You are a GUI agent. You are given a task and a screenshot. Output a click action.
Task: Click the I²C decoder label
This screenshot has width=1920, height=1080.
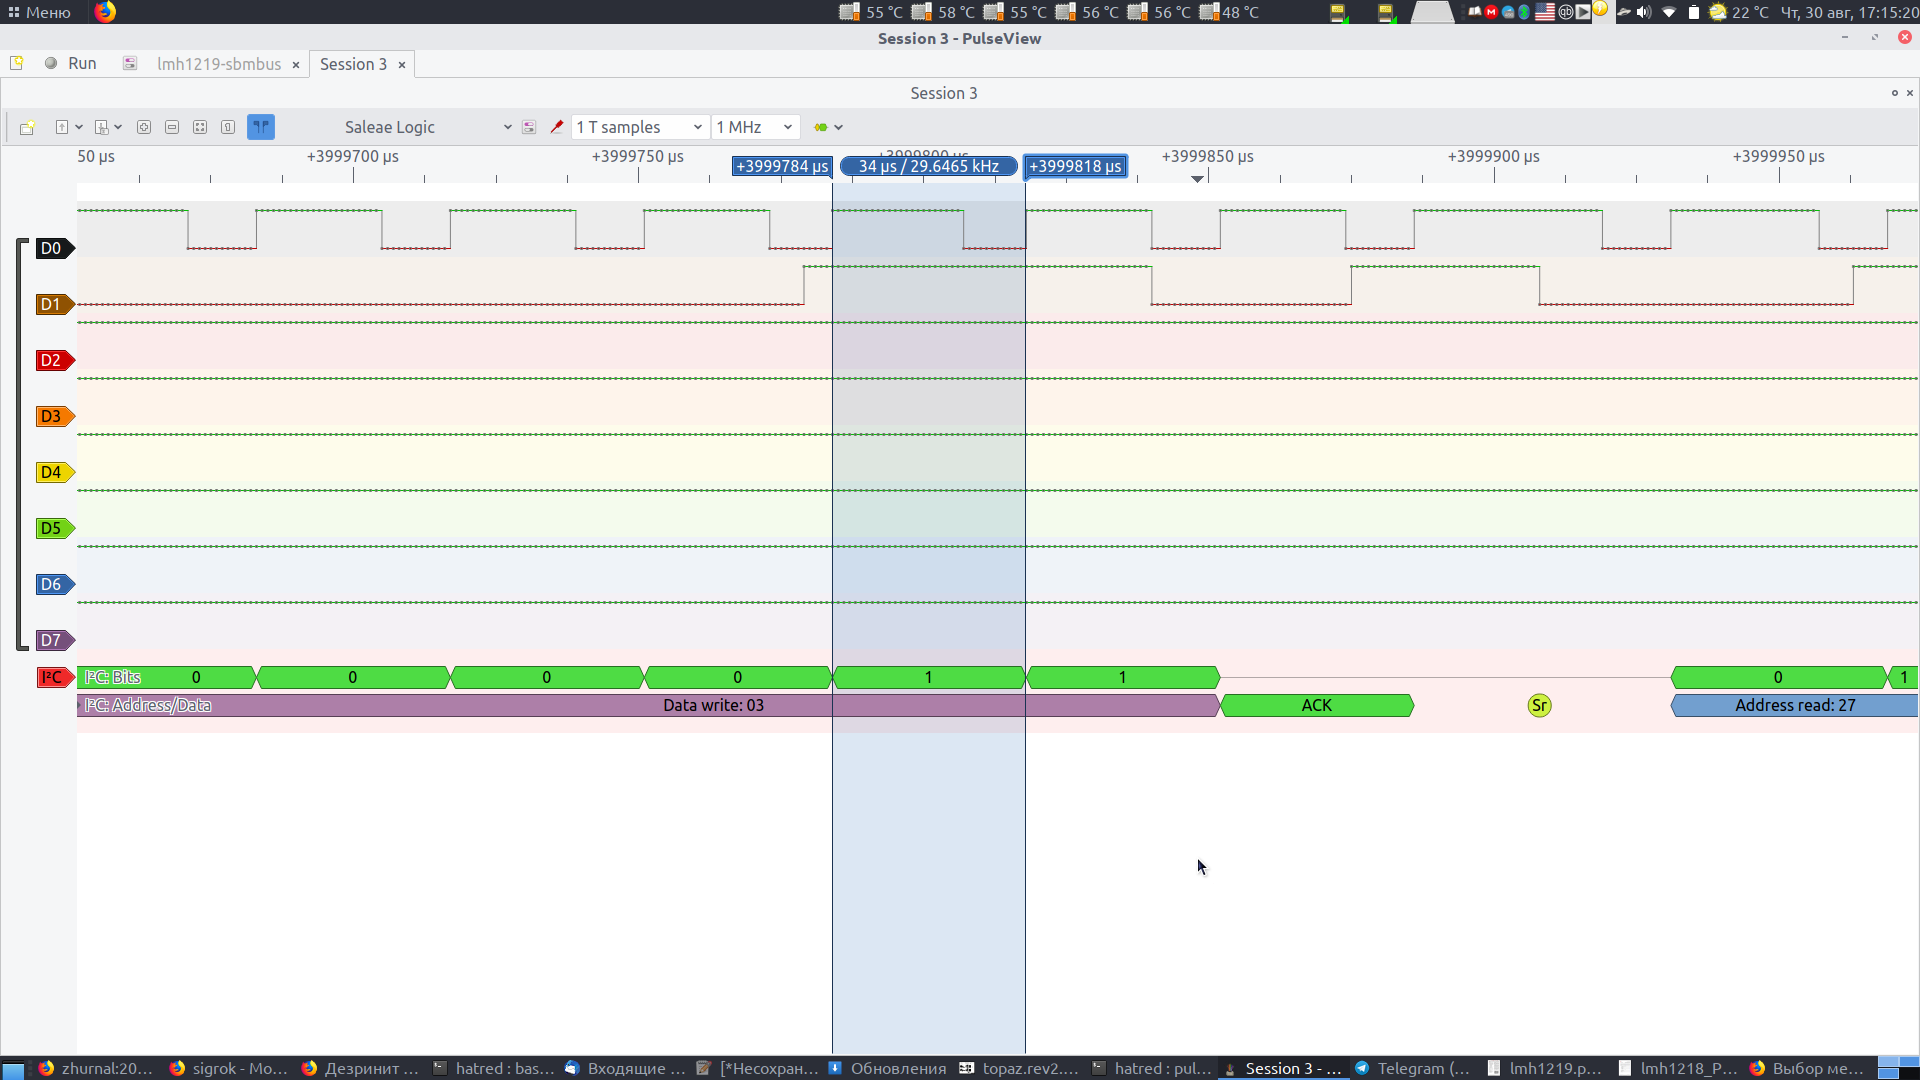54,677
